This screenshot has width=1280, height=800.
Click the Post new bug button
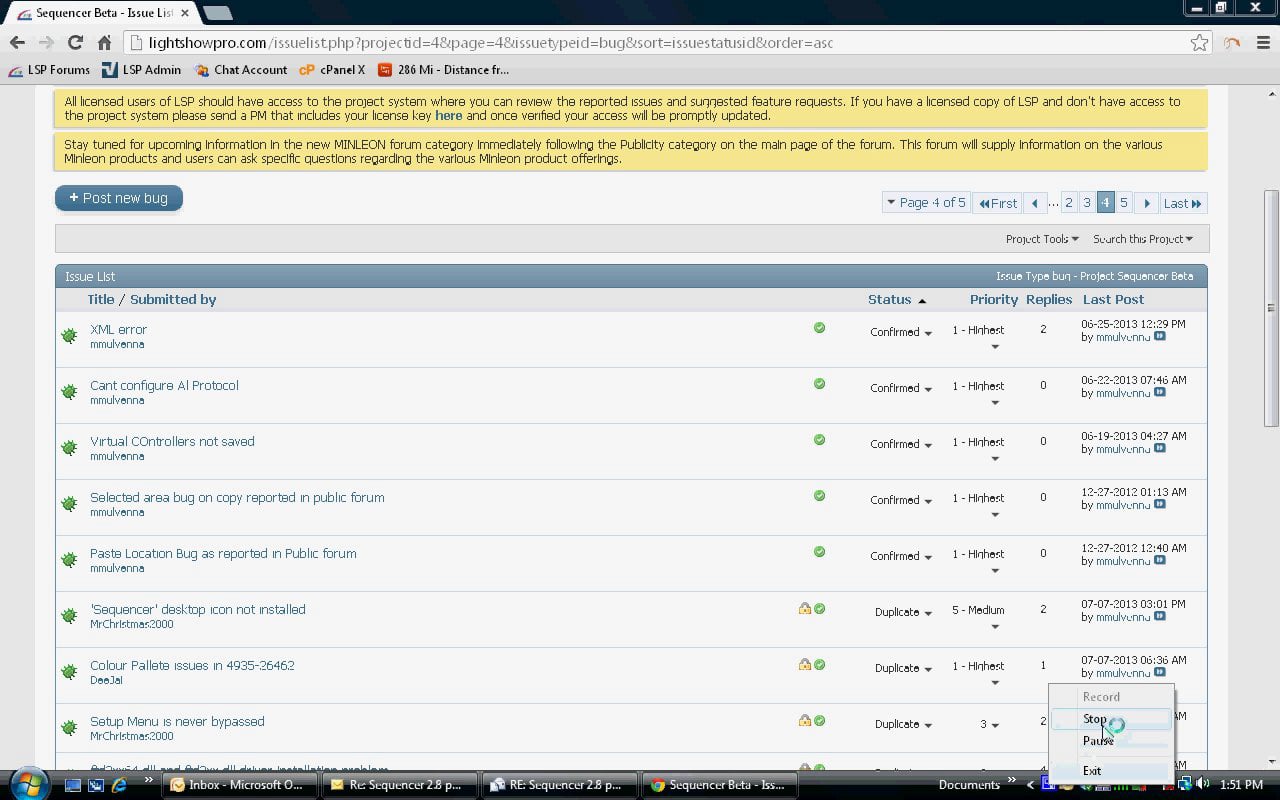pos(119,198)
